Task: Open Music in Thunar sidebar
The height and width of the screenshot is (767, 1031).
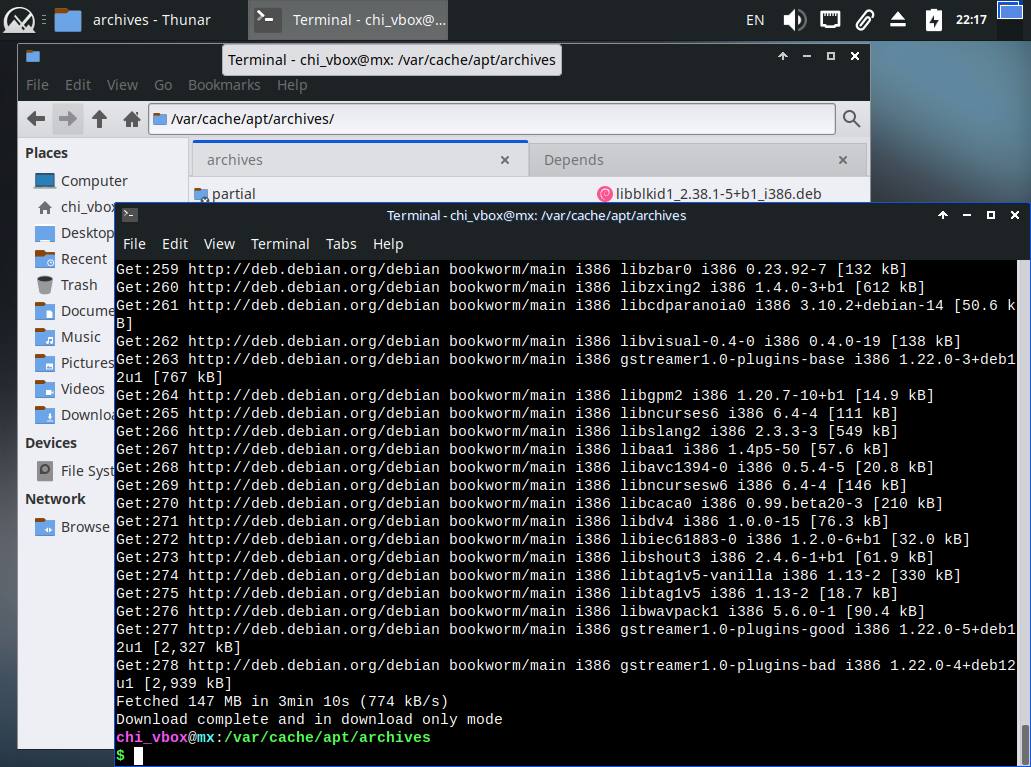Action: pos(68,337)
